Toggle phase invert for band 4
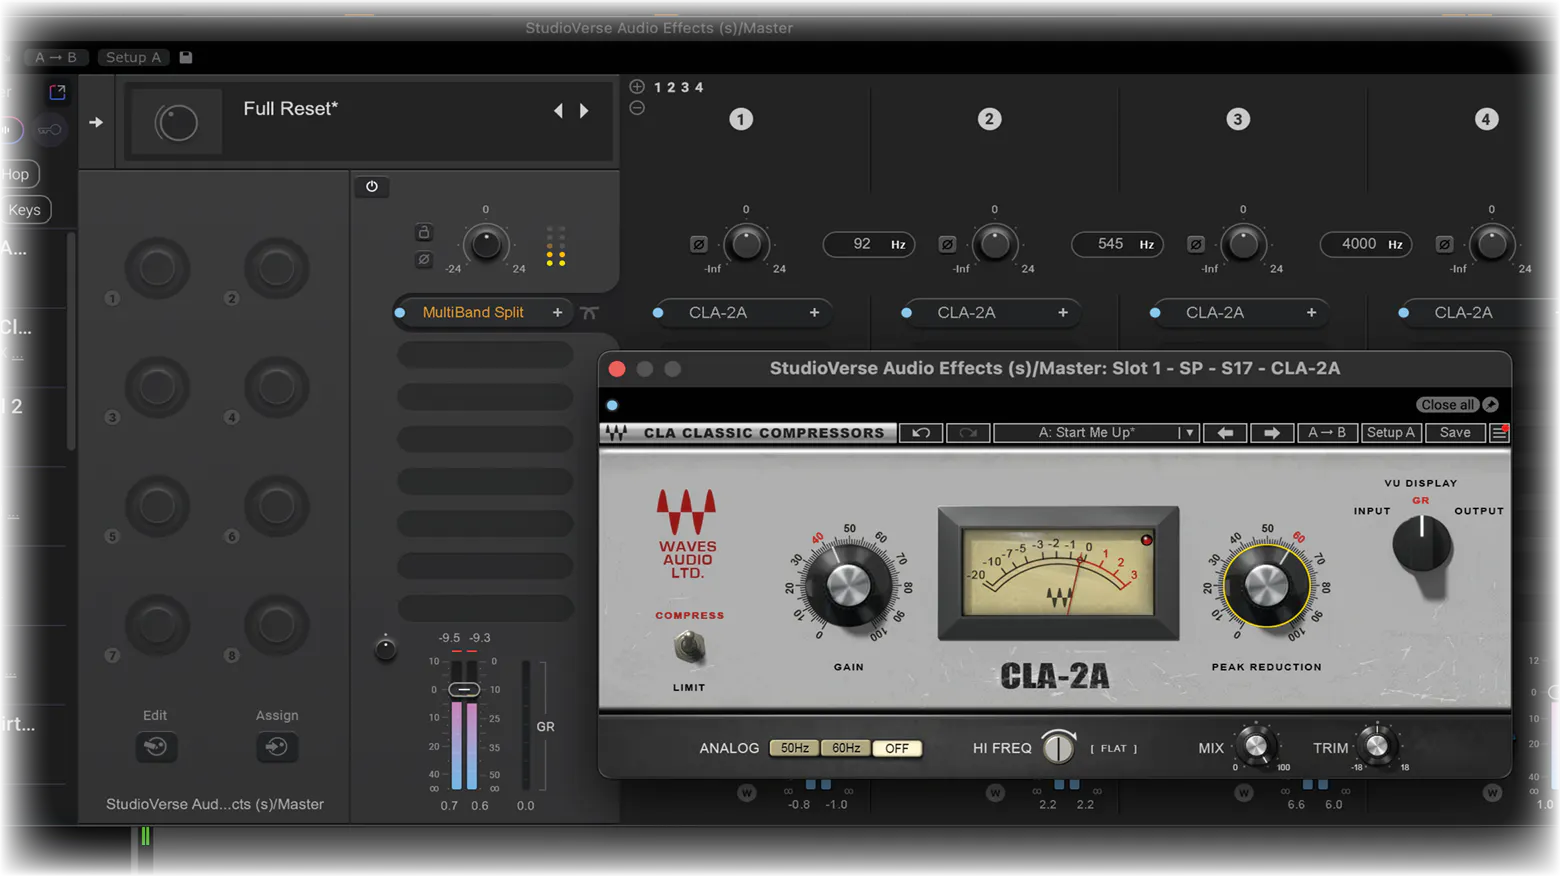The height and width of the screenshot is (876, 1560). [x=1444, y=244]
